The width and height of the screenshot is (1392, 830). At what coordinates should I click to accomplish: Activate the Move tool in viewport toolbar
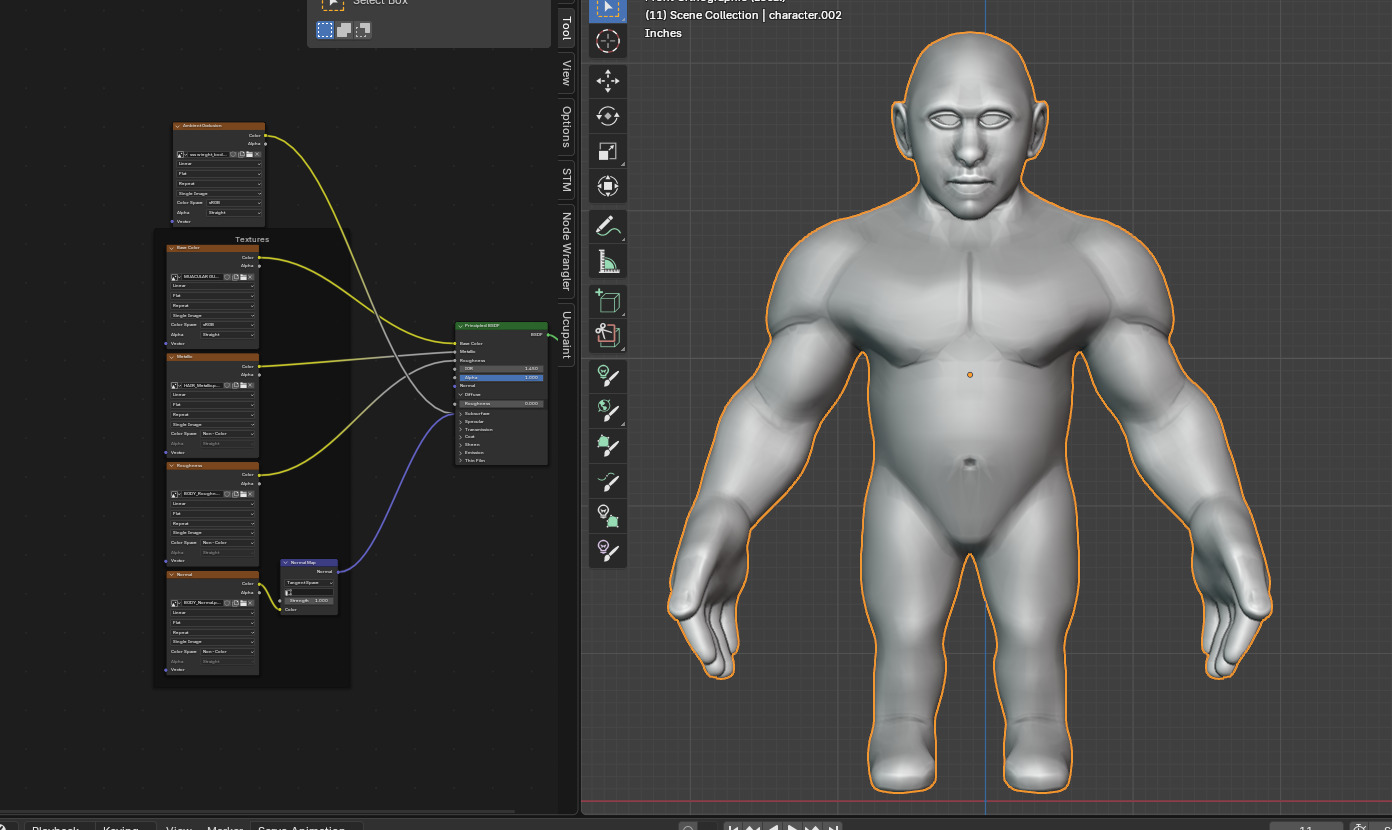pyautogui.click(x=607, y=81)
